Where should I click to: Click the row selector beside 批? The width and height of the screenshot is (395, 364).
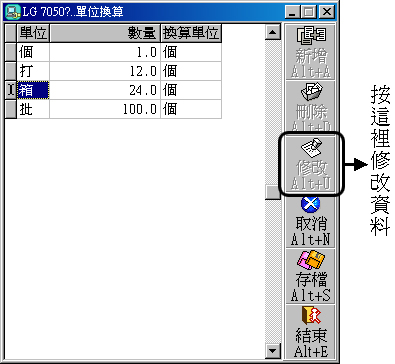pos(11,109)
